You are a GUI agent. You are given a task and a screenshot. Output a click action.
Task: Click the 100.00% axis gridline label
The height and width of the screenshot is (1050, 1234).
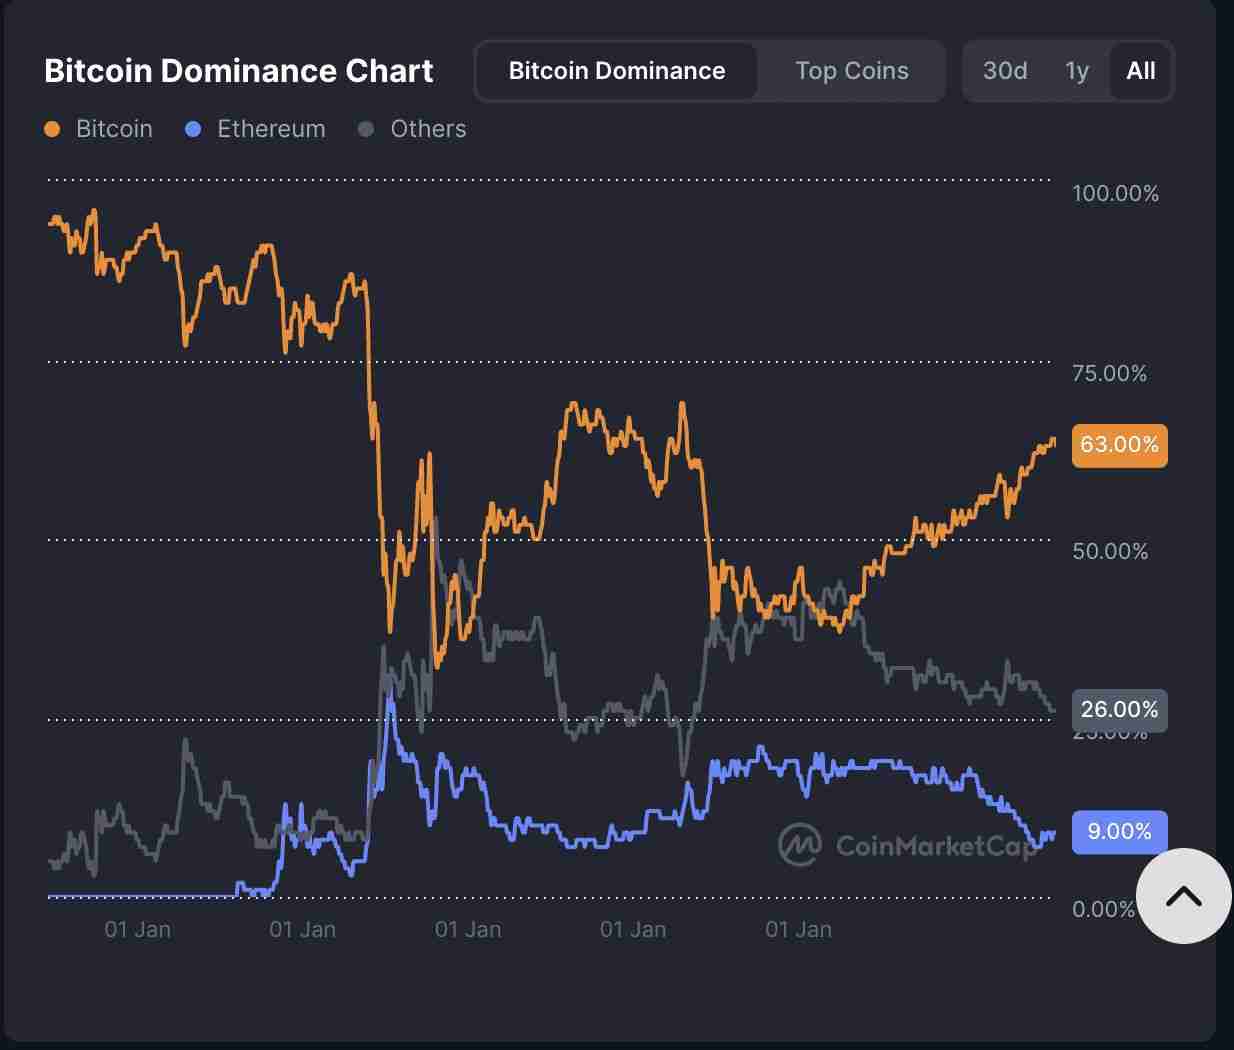point(1116,194)
